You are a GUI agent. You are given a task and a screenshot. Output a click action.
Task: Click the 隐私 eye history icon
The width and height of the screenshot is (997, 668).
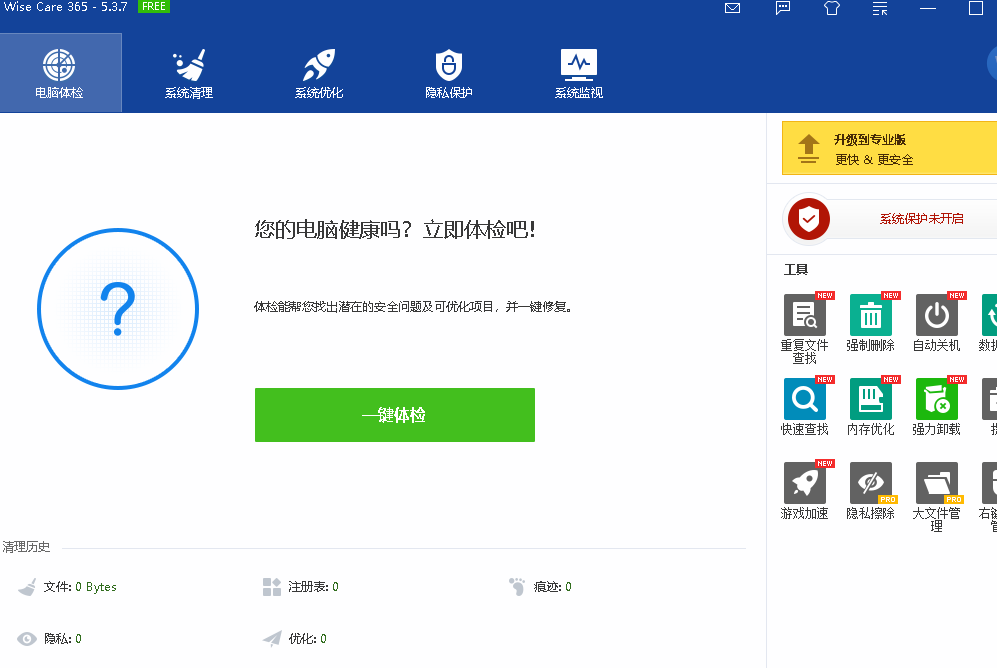tap(27, 639)
